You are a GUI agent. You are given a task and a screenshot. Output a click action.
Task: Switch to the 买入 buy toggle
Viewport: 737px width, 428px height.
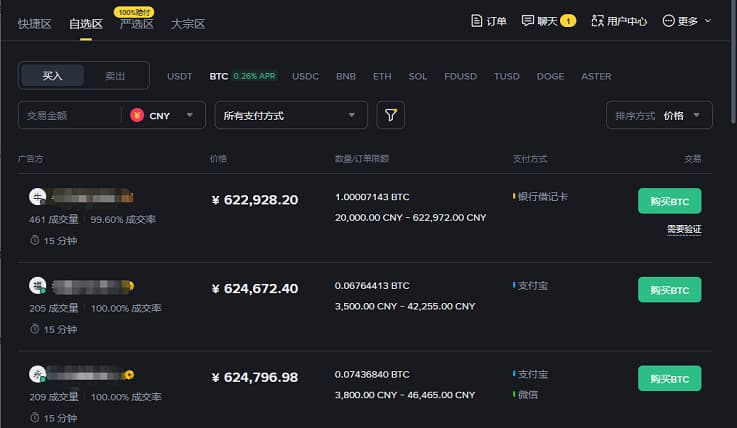pyautogui.click(x=52, y=76)
